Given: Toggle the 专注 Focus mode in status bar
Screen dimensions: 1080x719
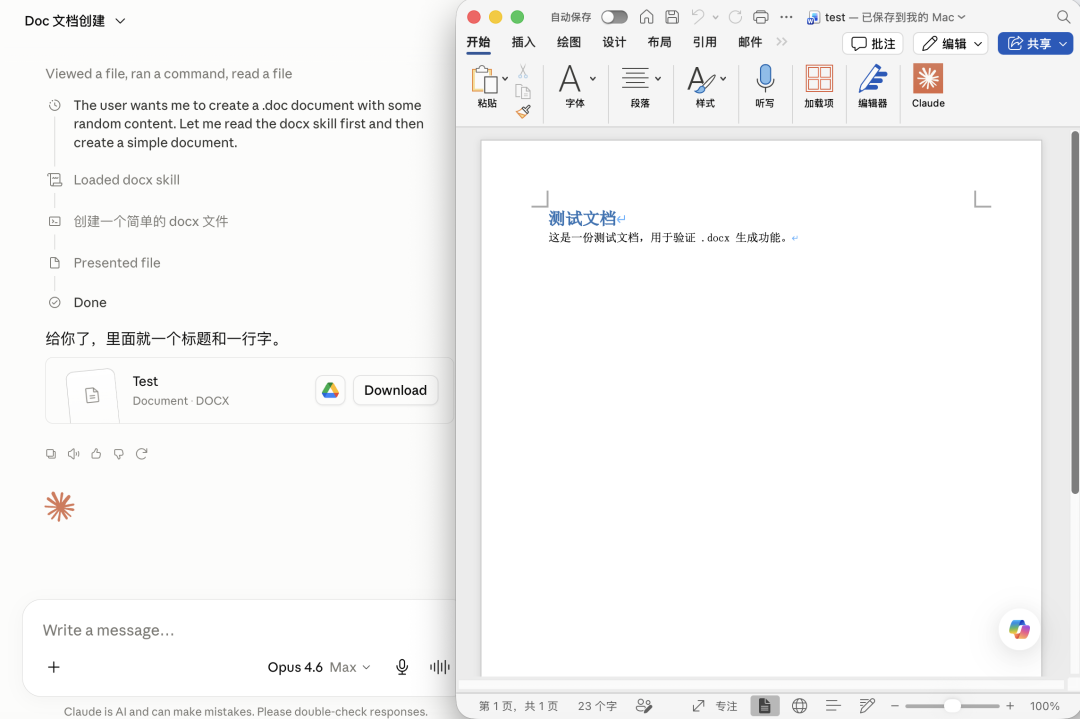Looking at the screenshot, I should click(x=714, y=706).
